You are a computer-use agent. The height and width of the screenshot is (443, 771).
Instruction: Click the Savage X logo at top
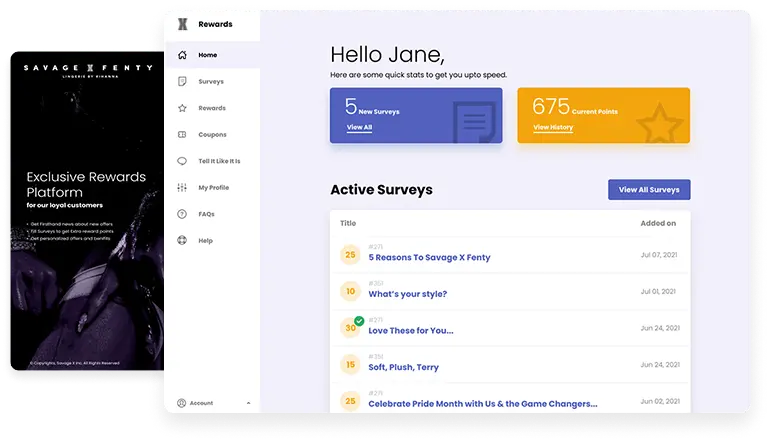coord(181,23)
